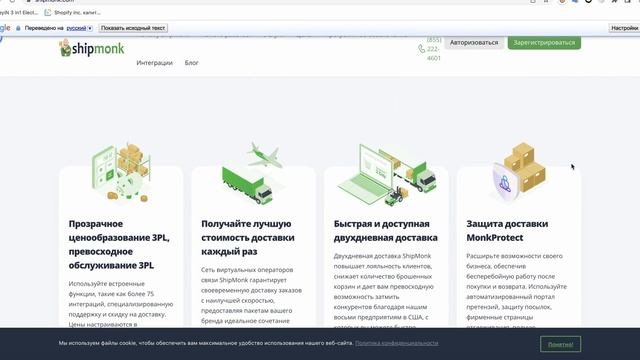The height and width of the screenshot is (360, 640).
Task: Click Показать исходный текст button
Action: 133,28
